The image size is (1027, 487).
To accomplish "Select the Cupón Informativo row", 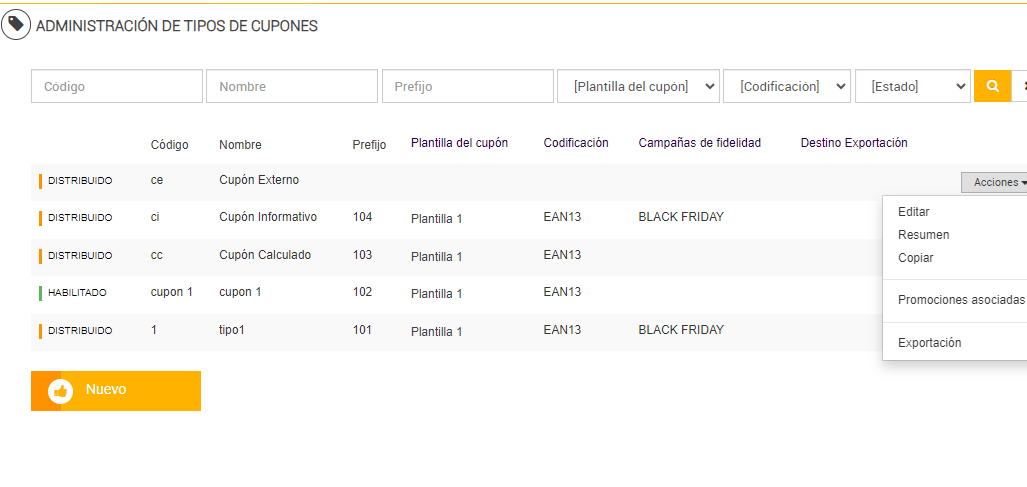I will pos(267,217).
